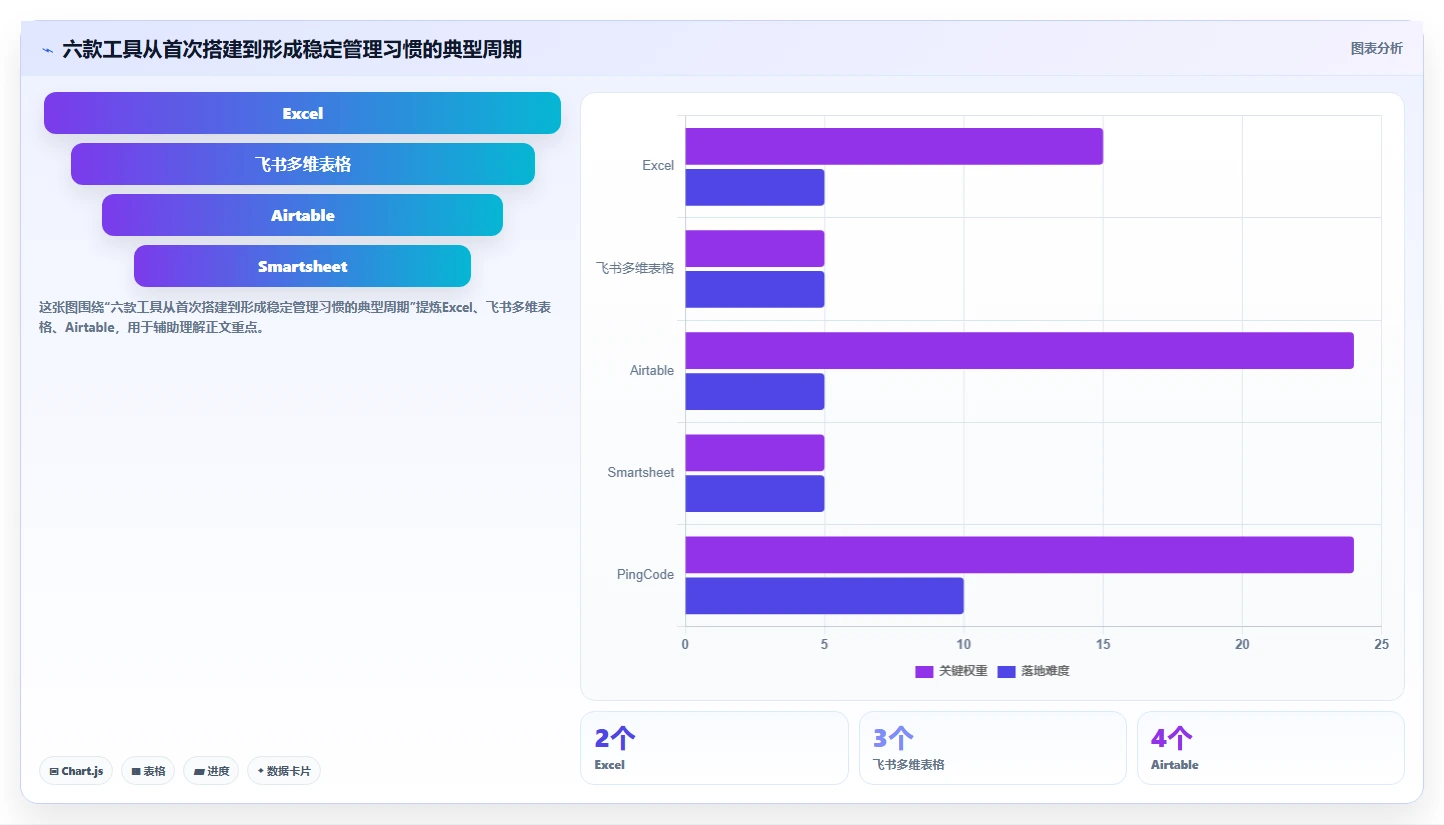
Task: Click the x-axis value 25
Action: tap(1381, 645)
